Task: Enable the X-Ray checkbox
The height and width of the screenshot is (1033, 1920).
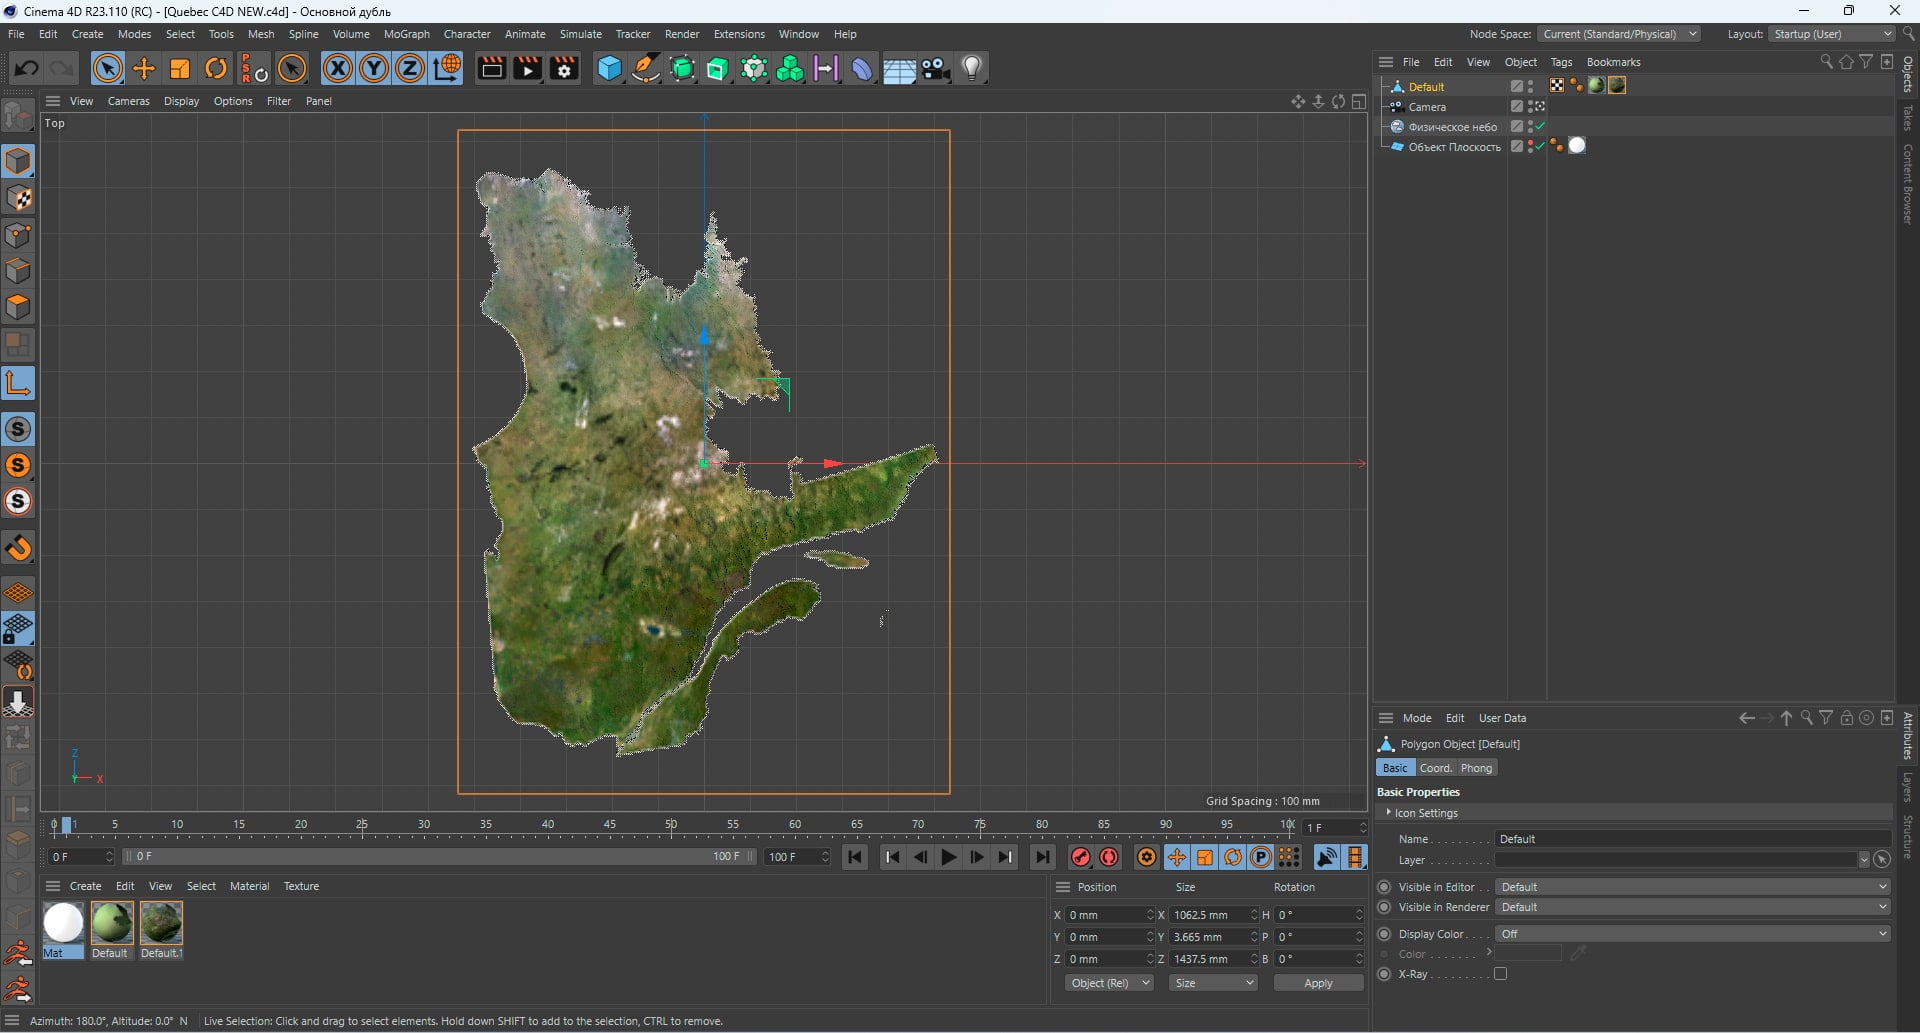Action: (1500, 974)
